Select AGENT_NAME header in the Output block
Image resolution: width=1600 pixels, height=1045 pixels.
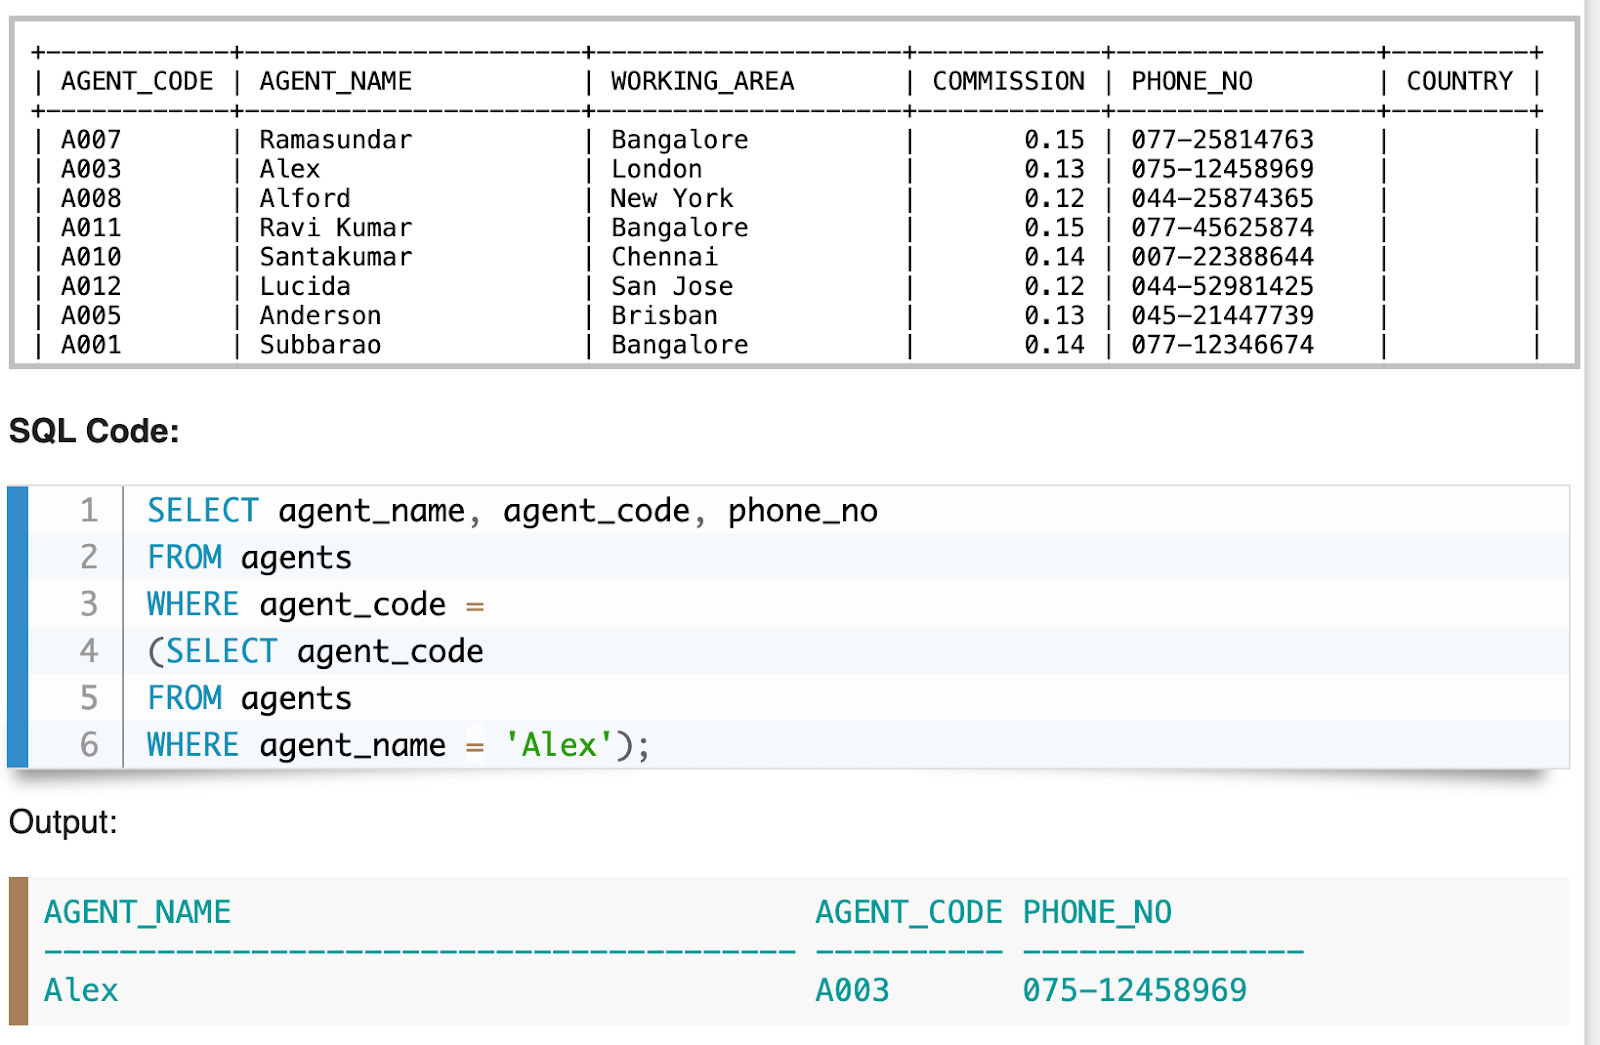[x=137, y=912]
